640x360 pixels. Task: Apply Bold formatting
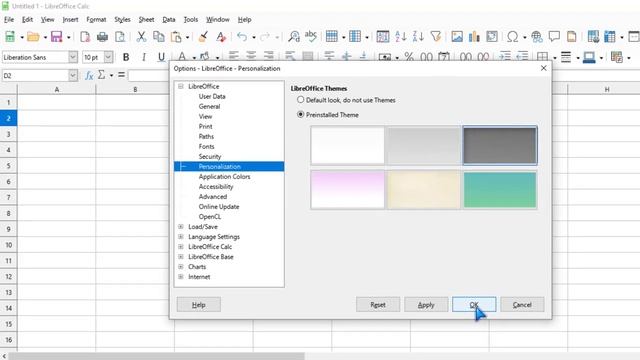(x=126, y=57)
